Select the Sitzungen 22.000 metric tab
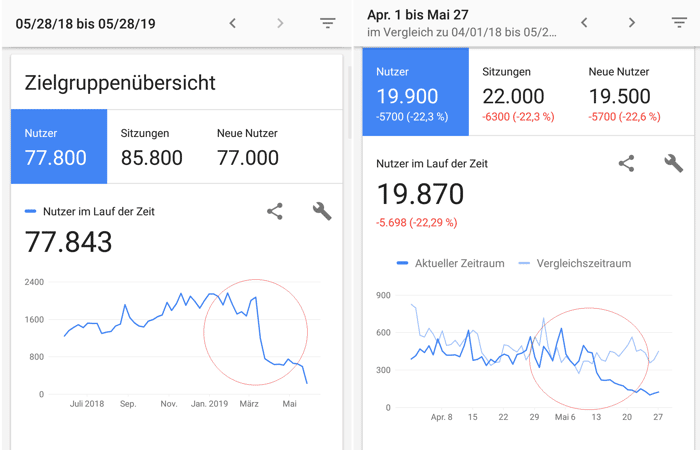This screenshot has height=450, width=700. coord(518,92)
